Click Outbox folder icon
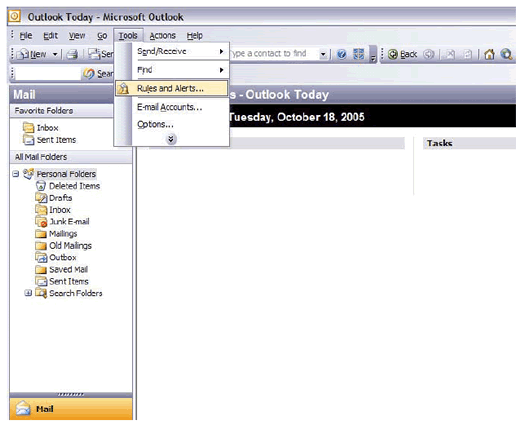The width and height of the screenshot is (525, 434). (41, 258)
